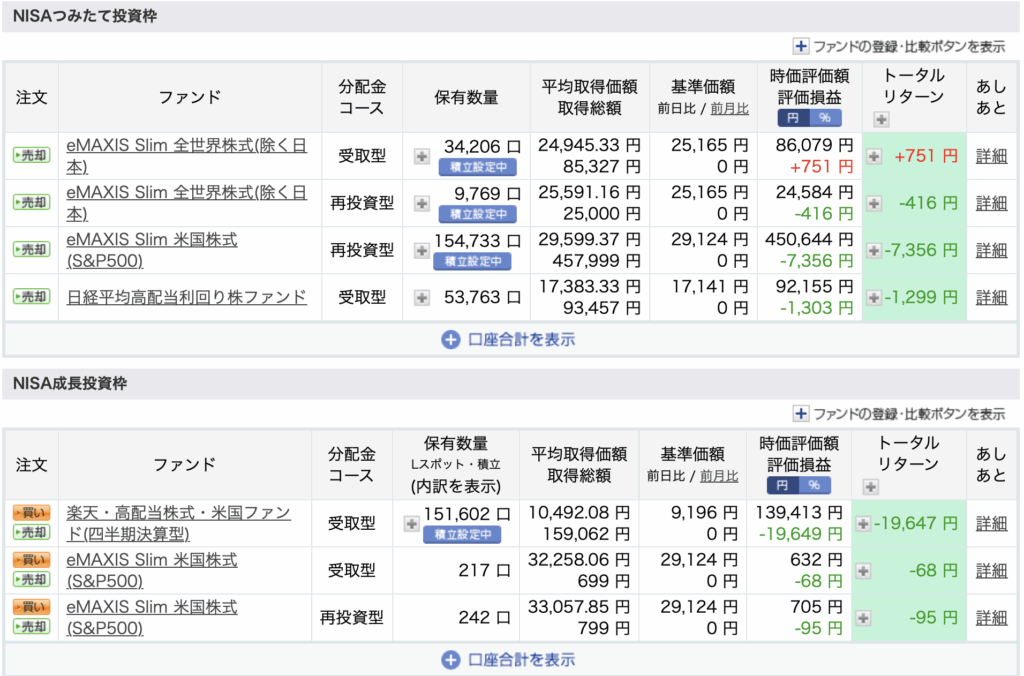Expand holdings plus icon beside 9,769 口

pyautogui.click(x=422, y=203)
